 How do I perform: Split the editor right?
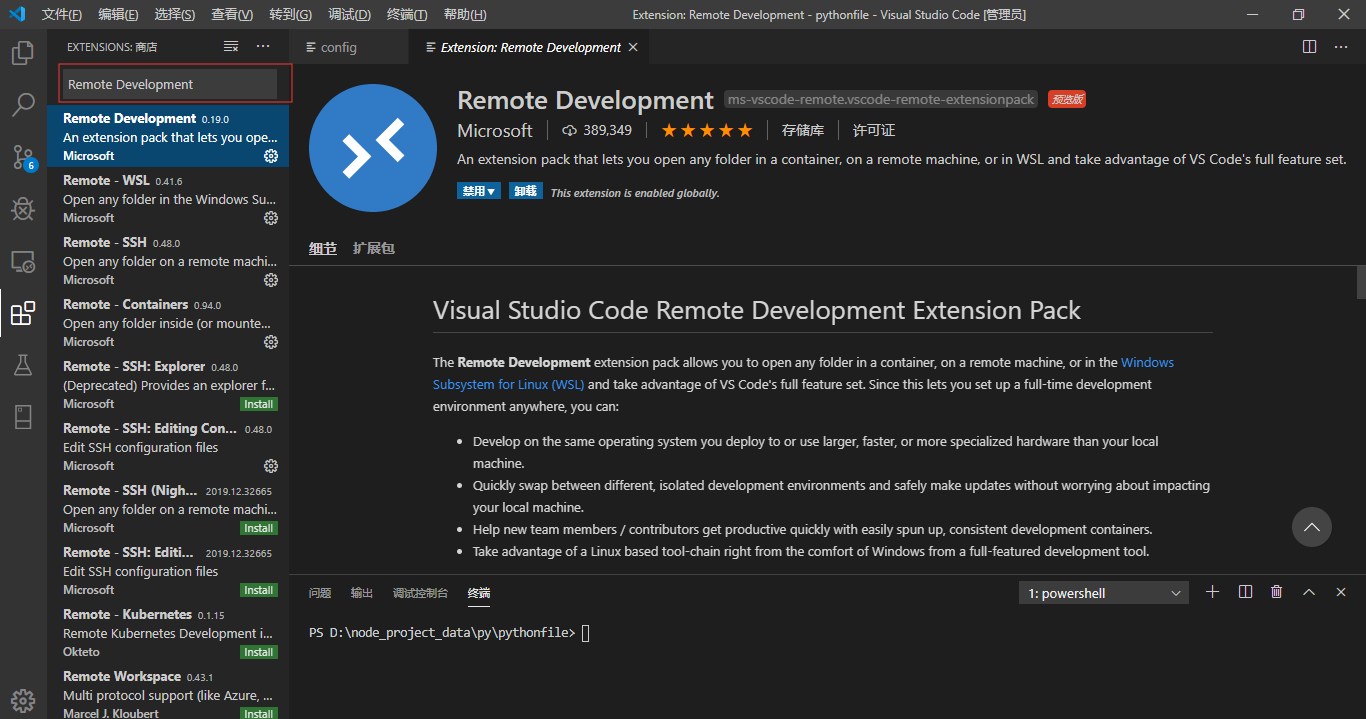click(x=1310, y=47)
